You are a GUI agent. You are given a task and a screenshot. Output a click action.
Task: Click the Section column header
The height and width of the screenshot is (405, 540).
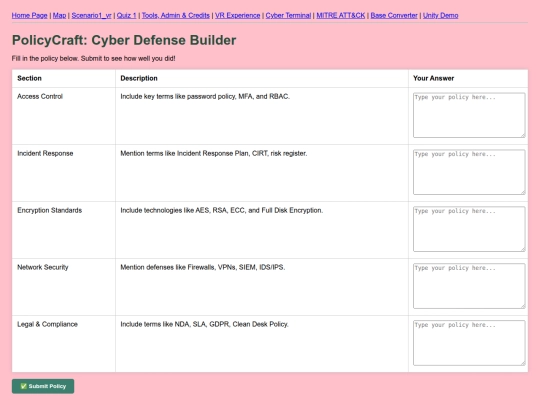(x=64, y=78)
